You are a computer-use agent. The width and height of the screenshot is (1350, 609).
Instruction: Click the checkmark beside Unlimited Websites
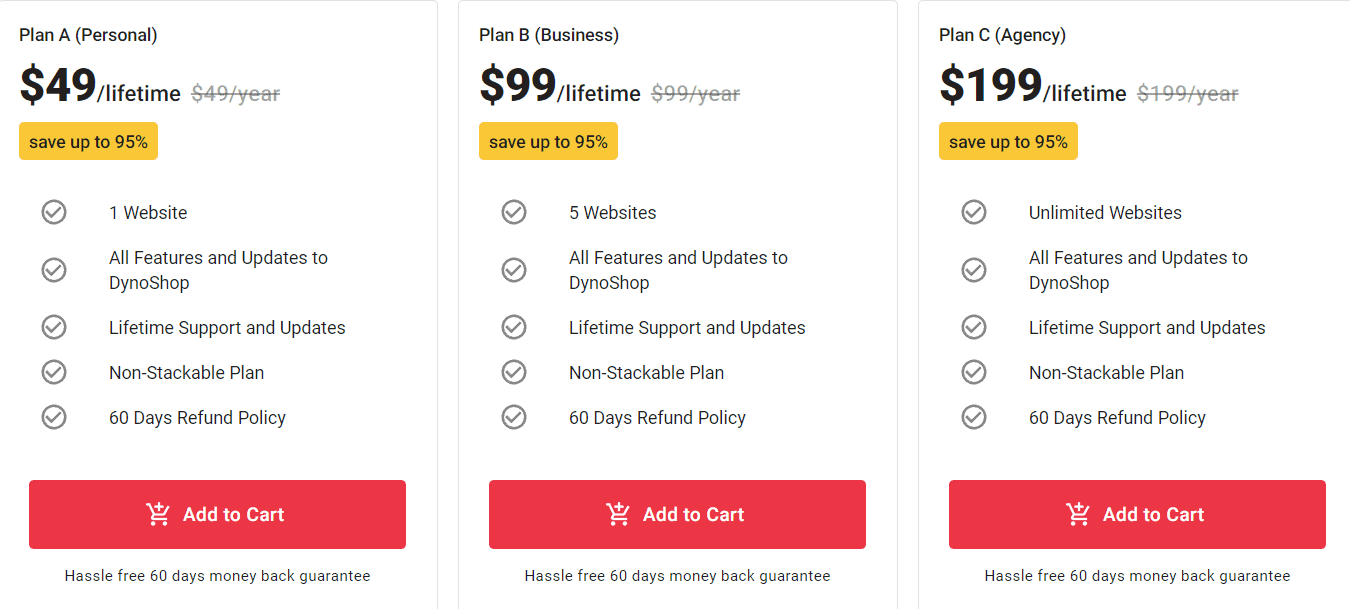(x=974, y=212)
